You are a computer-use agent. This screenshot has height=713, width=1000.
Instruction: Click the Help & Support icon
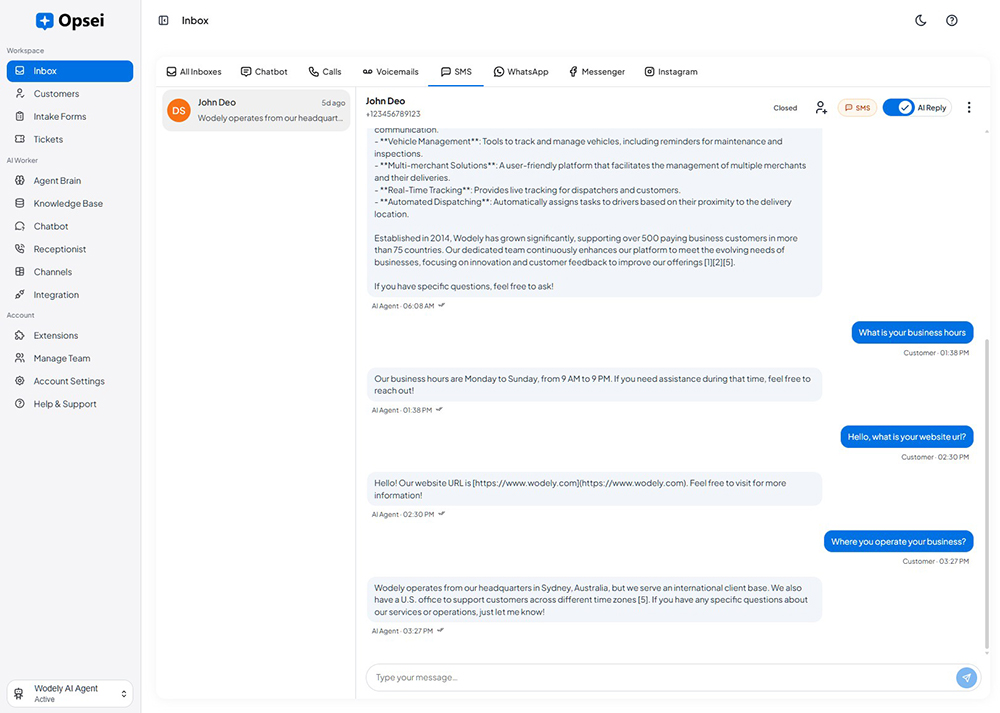pyautogui.click(x=20, y=404)
